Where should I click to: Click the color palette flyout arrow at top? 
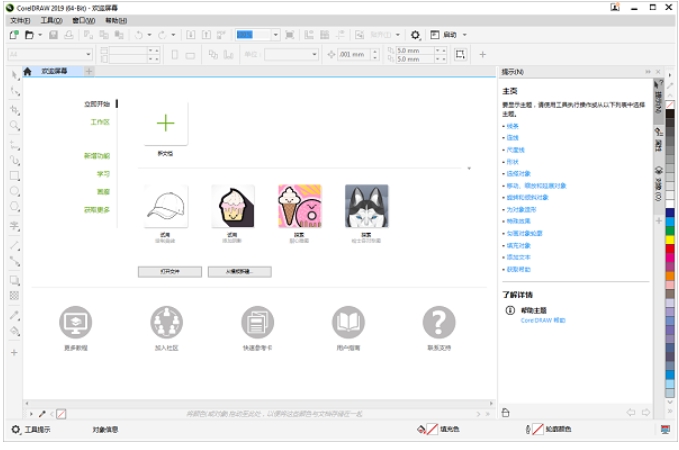[x=670, y=75]
